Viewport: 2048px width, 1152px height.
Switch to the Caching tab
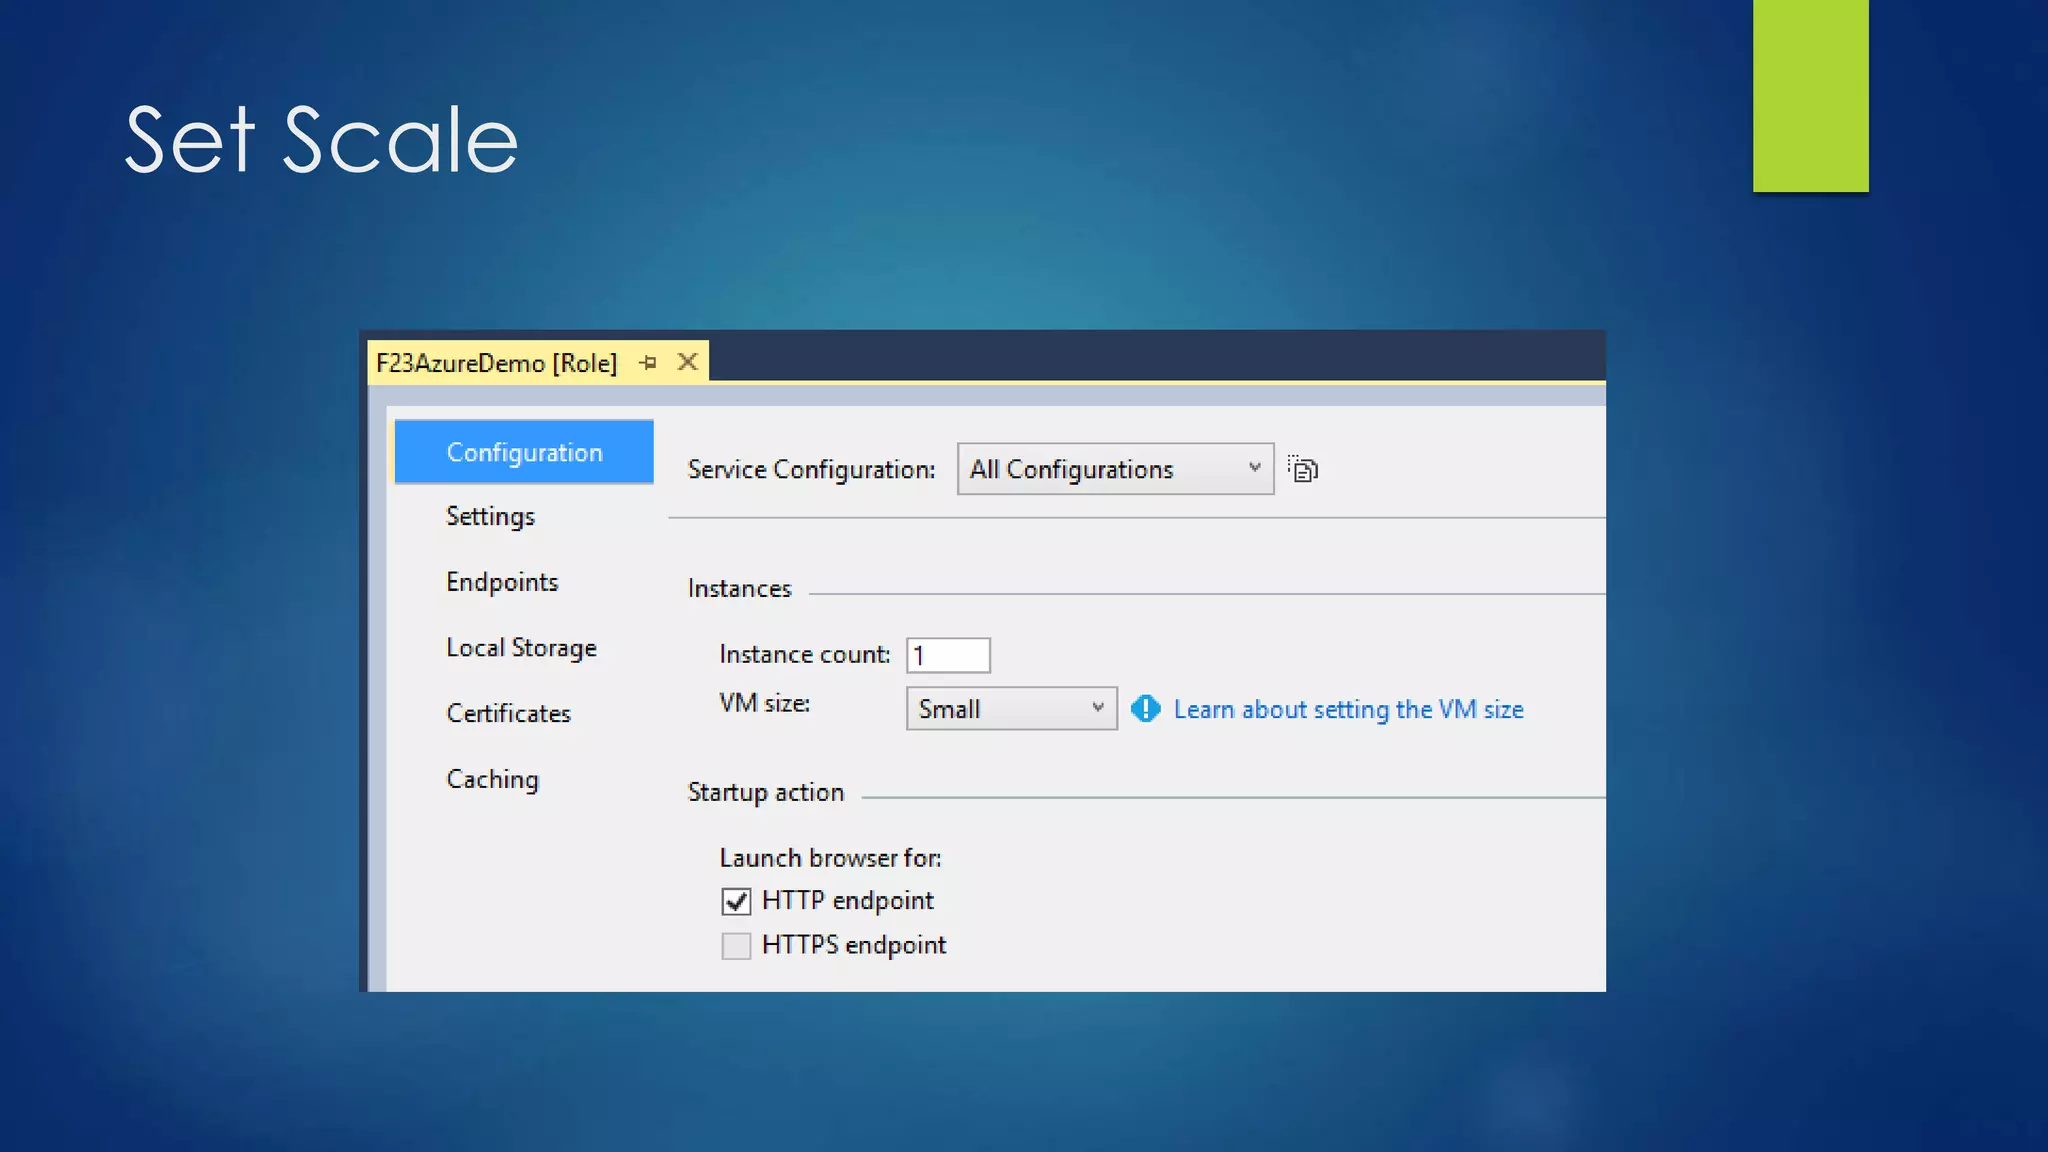pos(492,779)
